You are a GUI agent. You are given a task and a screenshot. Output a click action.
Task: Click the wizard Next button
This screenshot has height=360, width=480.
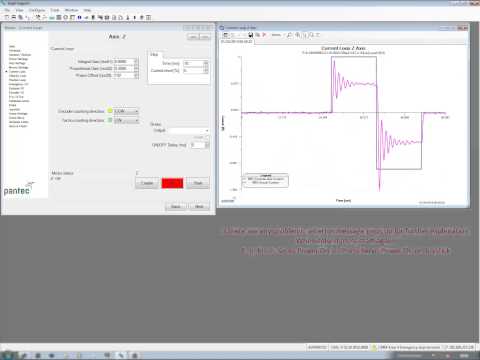(x=199, y=206)
